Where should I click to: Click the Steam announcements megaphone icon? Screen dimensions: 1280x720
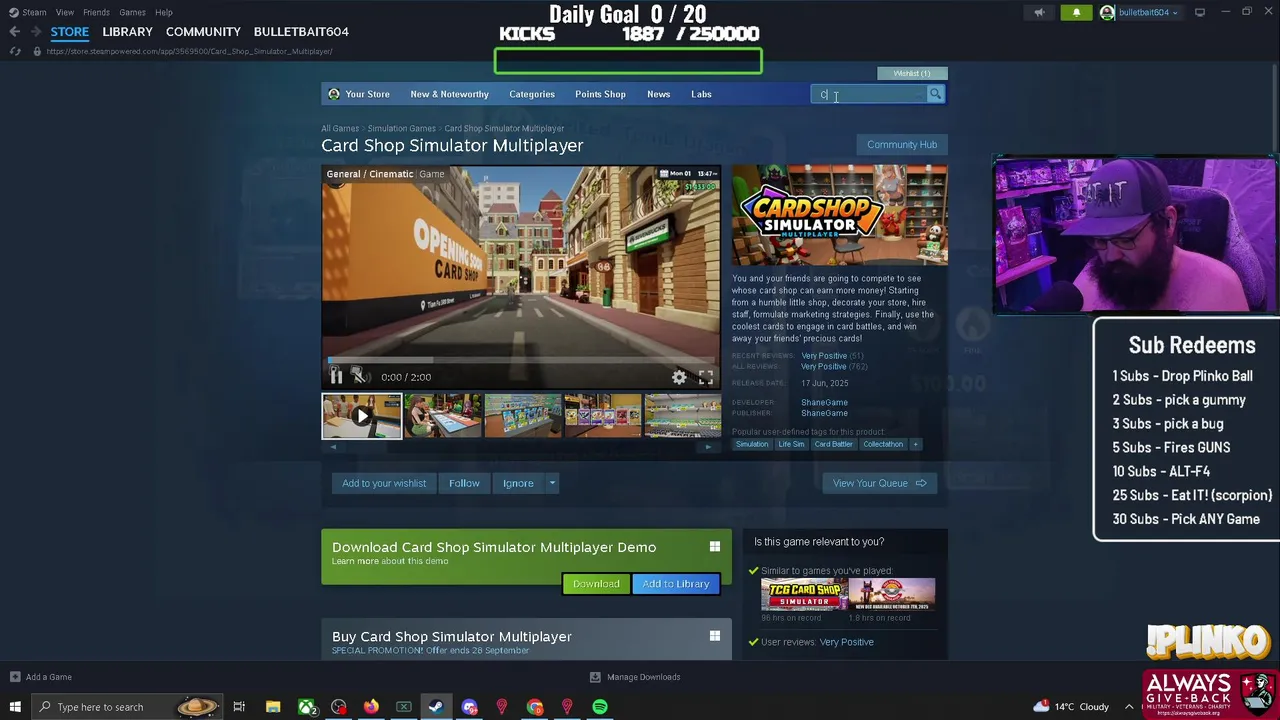pos(1039,12)
